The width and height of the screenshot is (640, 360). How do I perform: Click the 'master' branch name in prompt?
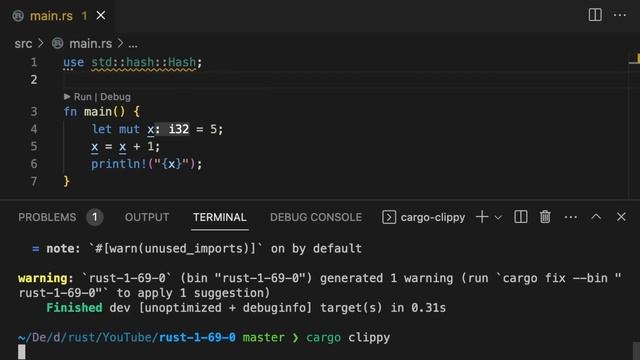click(263, 338)
